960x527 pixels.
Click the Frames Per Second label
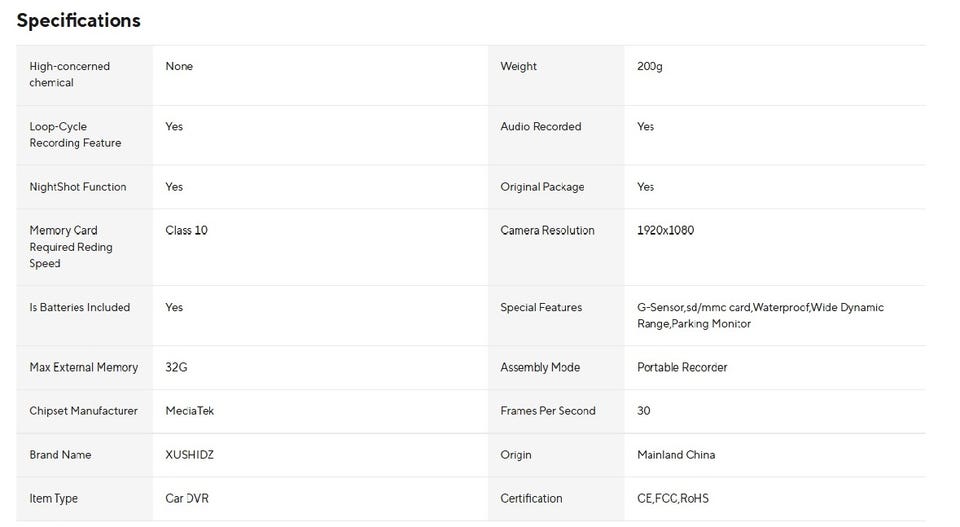click(547, 411)
